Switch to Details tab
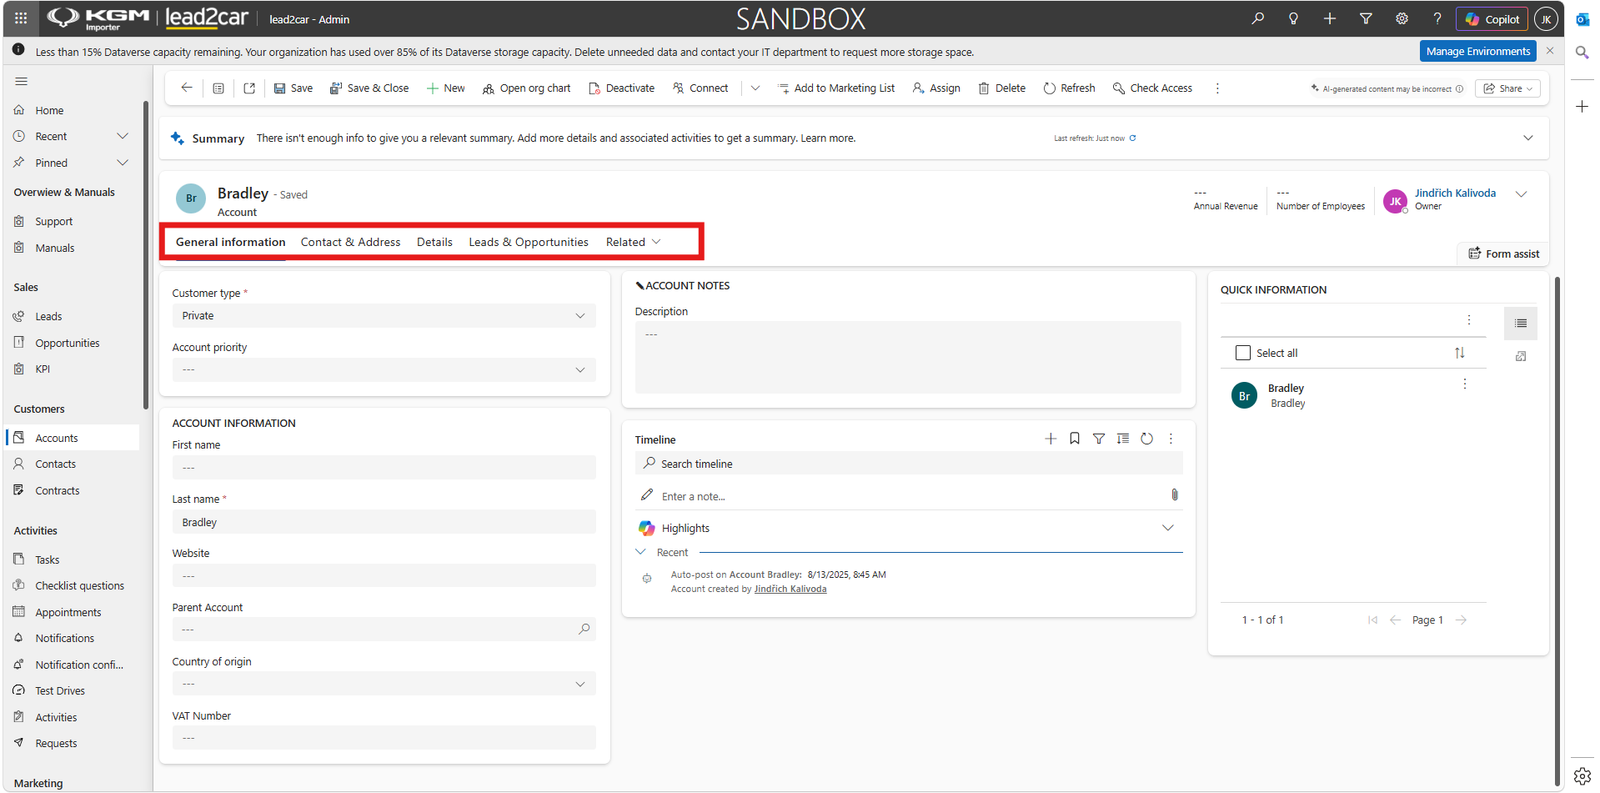Screen dimensions: 1600x793 pyautogui.click(x=434, y=242)
